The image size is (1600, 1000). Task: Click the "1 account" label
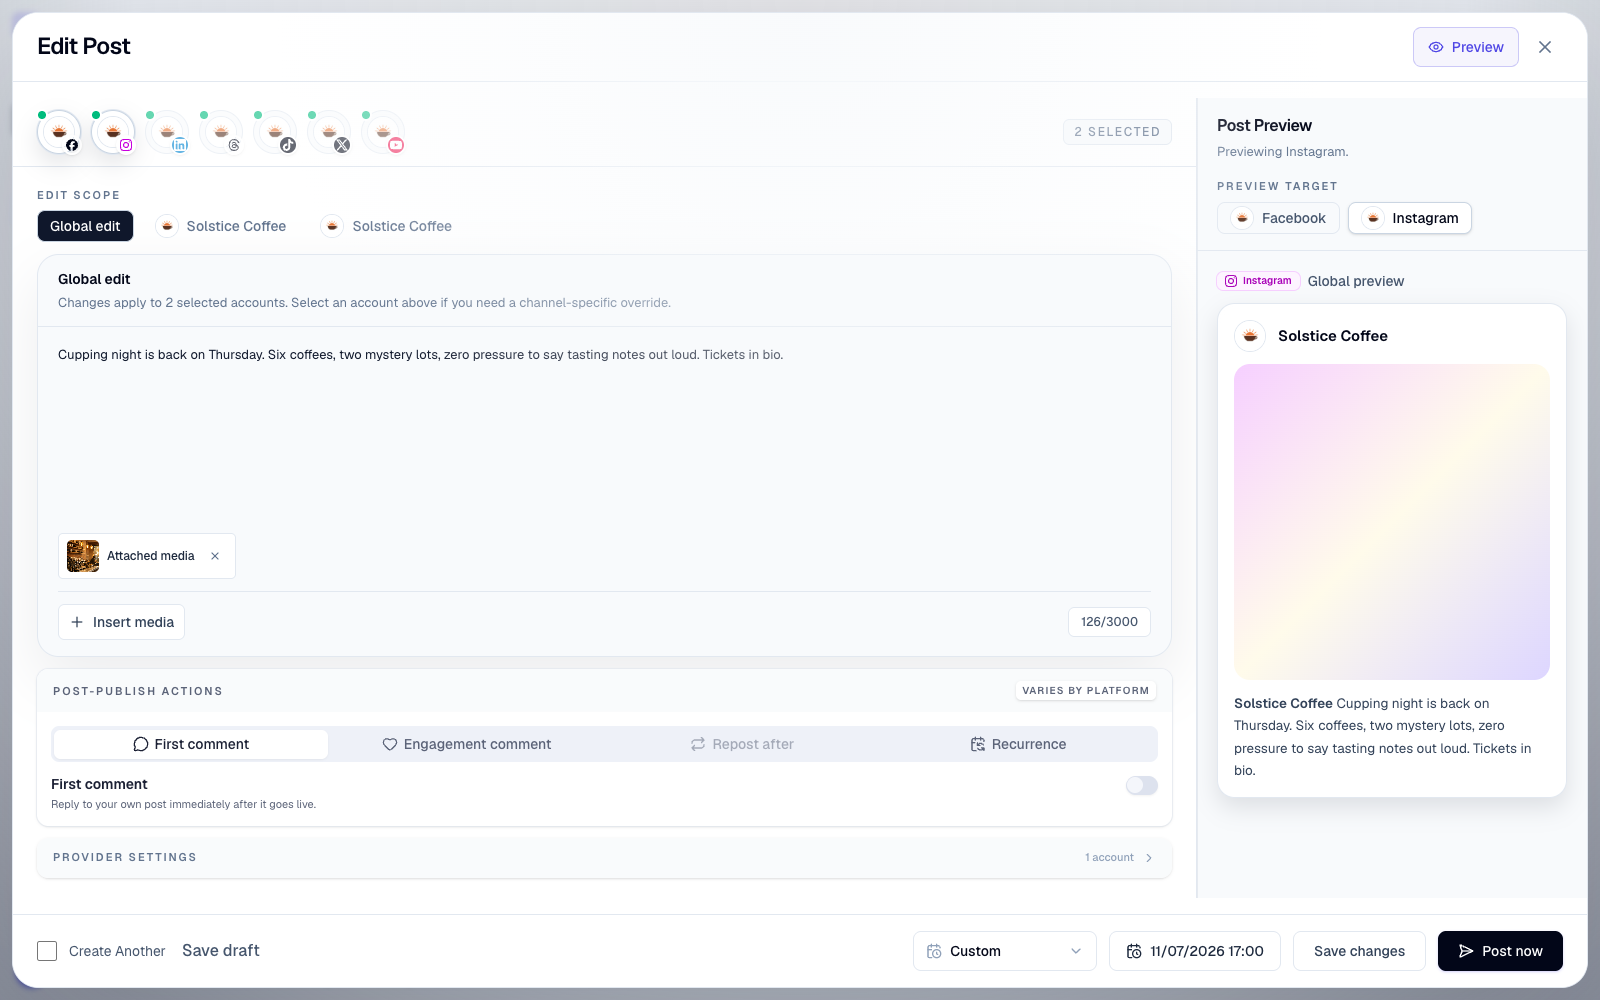(1110, 858)
